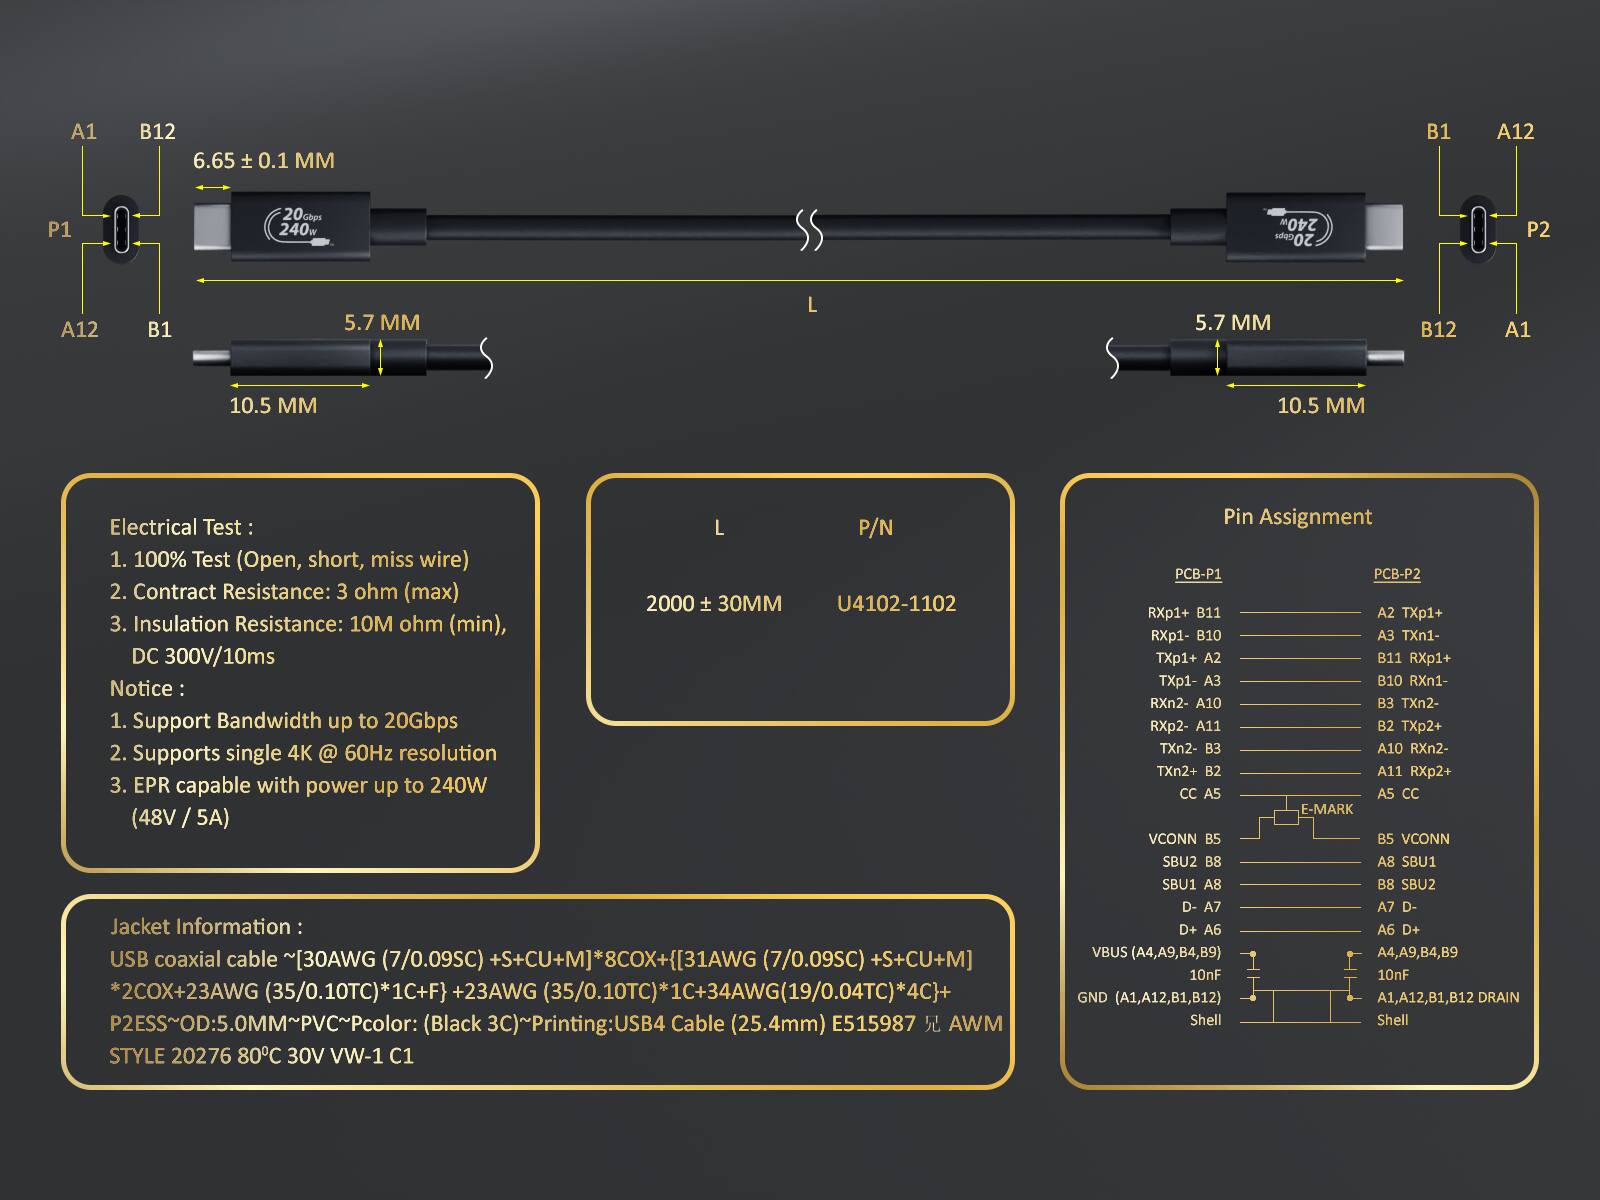Click the cable break symbol on the top cable
This screenshot has height=1200, width=1600.
click(810, 229)
